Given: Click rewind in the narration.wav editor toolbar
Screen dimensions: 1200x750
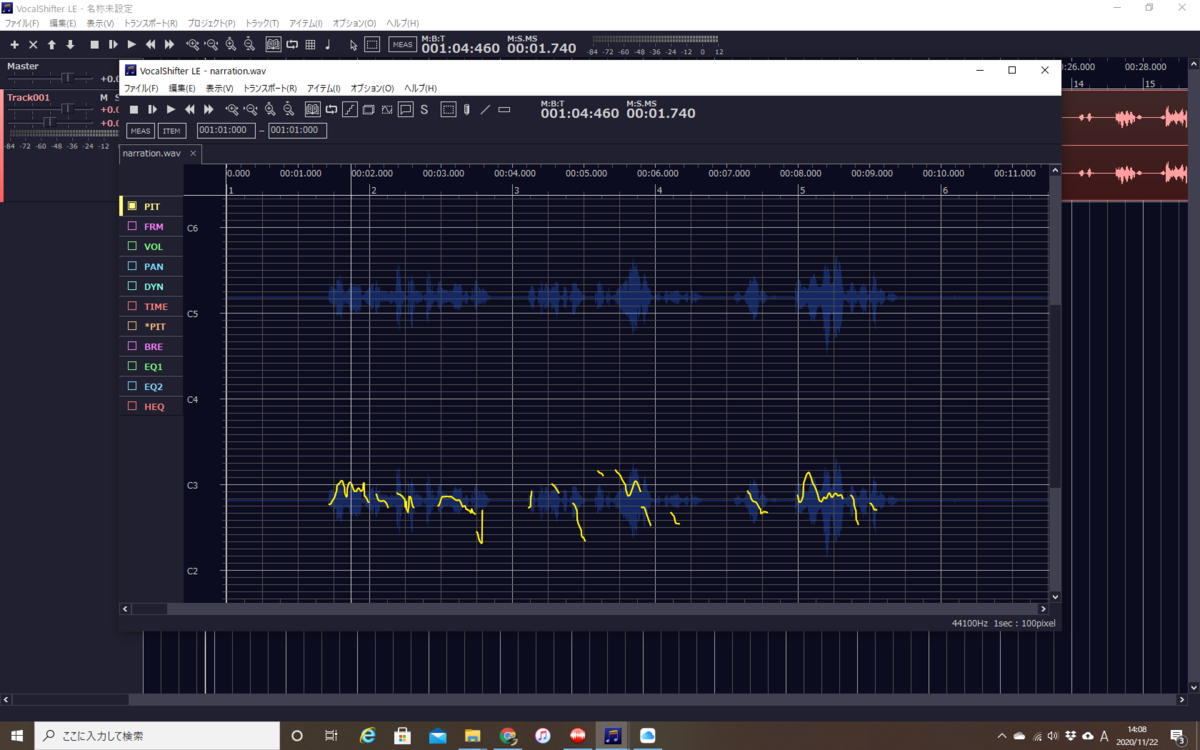Looking at the screenshot, I should [189, 109].
